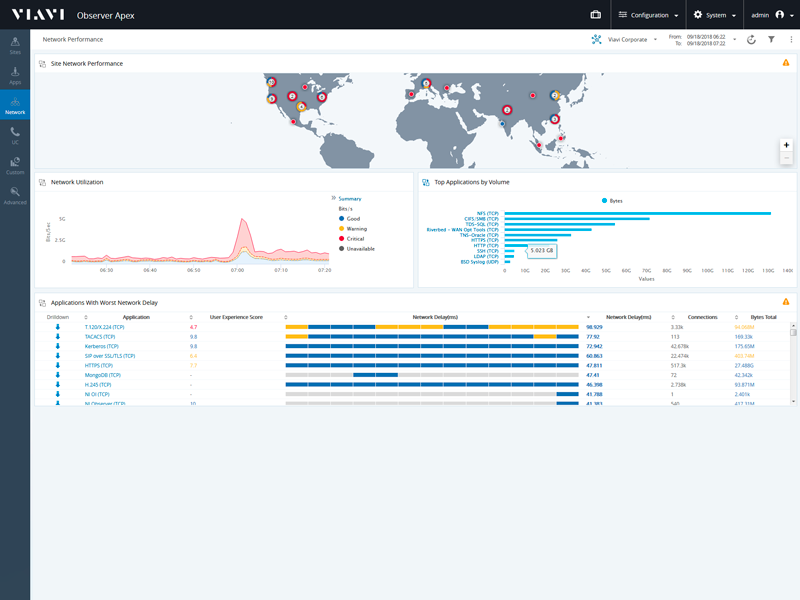Image resolution: width=800 pixels, height=600 pixels.
Task: Click the Applications With Worst Network Delay widget icon
Action: coord(42,303)
